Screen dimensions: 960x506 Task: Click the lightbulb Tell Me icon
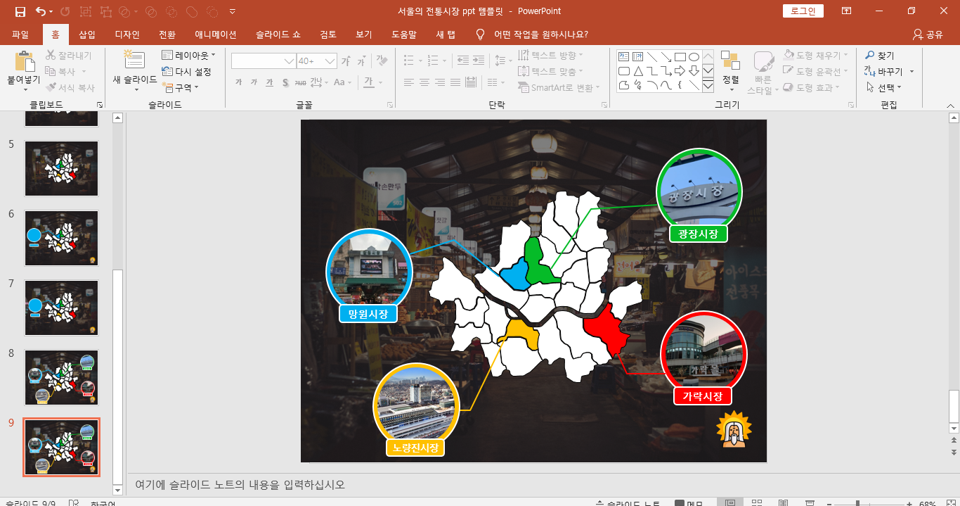click(x=480, y=34)
